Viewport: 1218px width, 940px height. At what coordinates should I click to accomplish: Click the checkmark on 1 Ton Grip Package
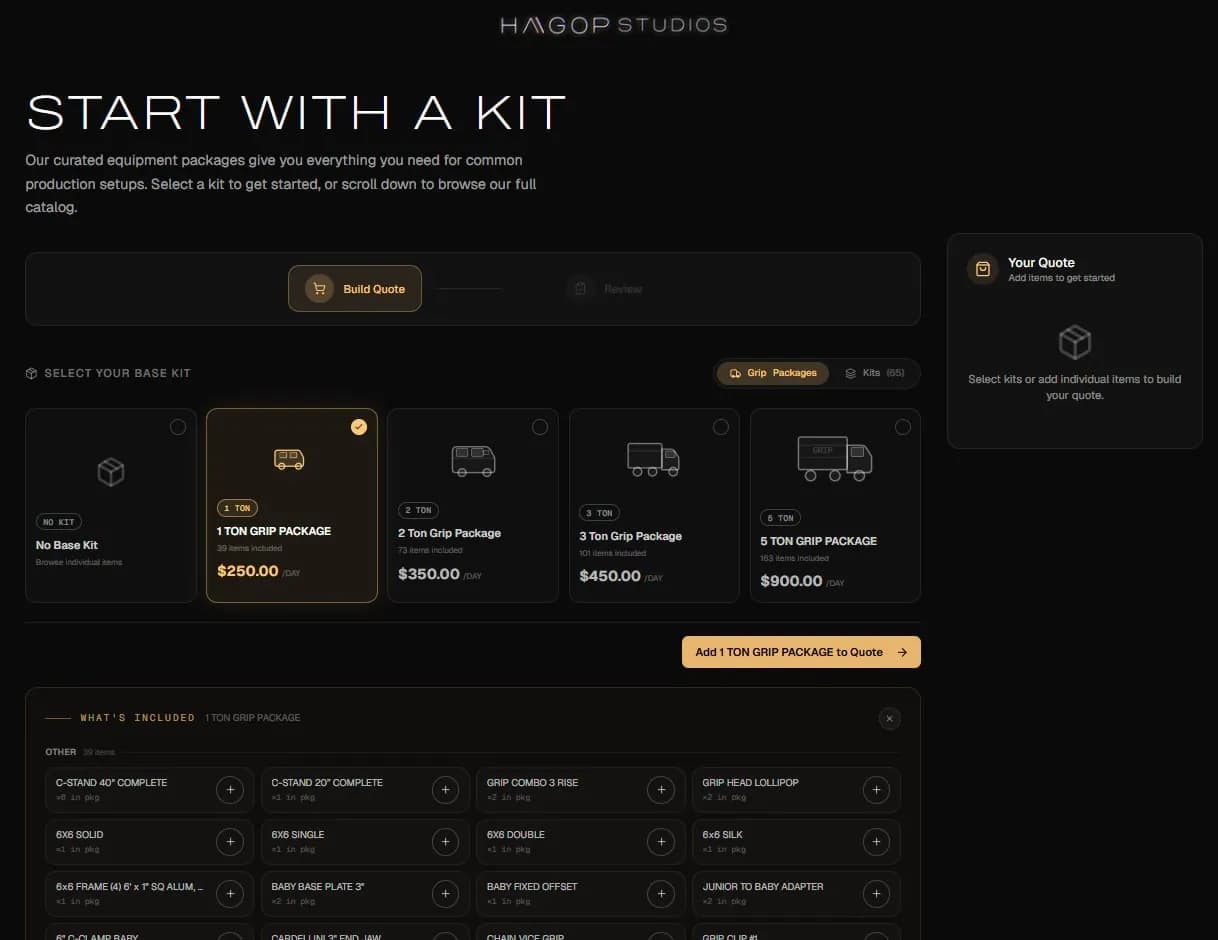358,426
